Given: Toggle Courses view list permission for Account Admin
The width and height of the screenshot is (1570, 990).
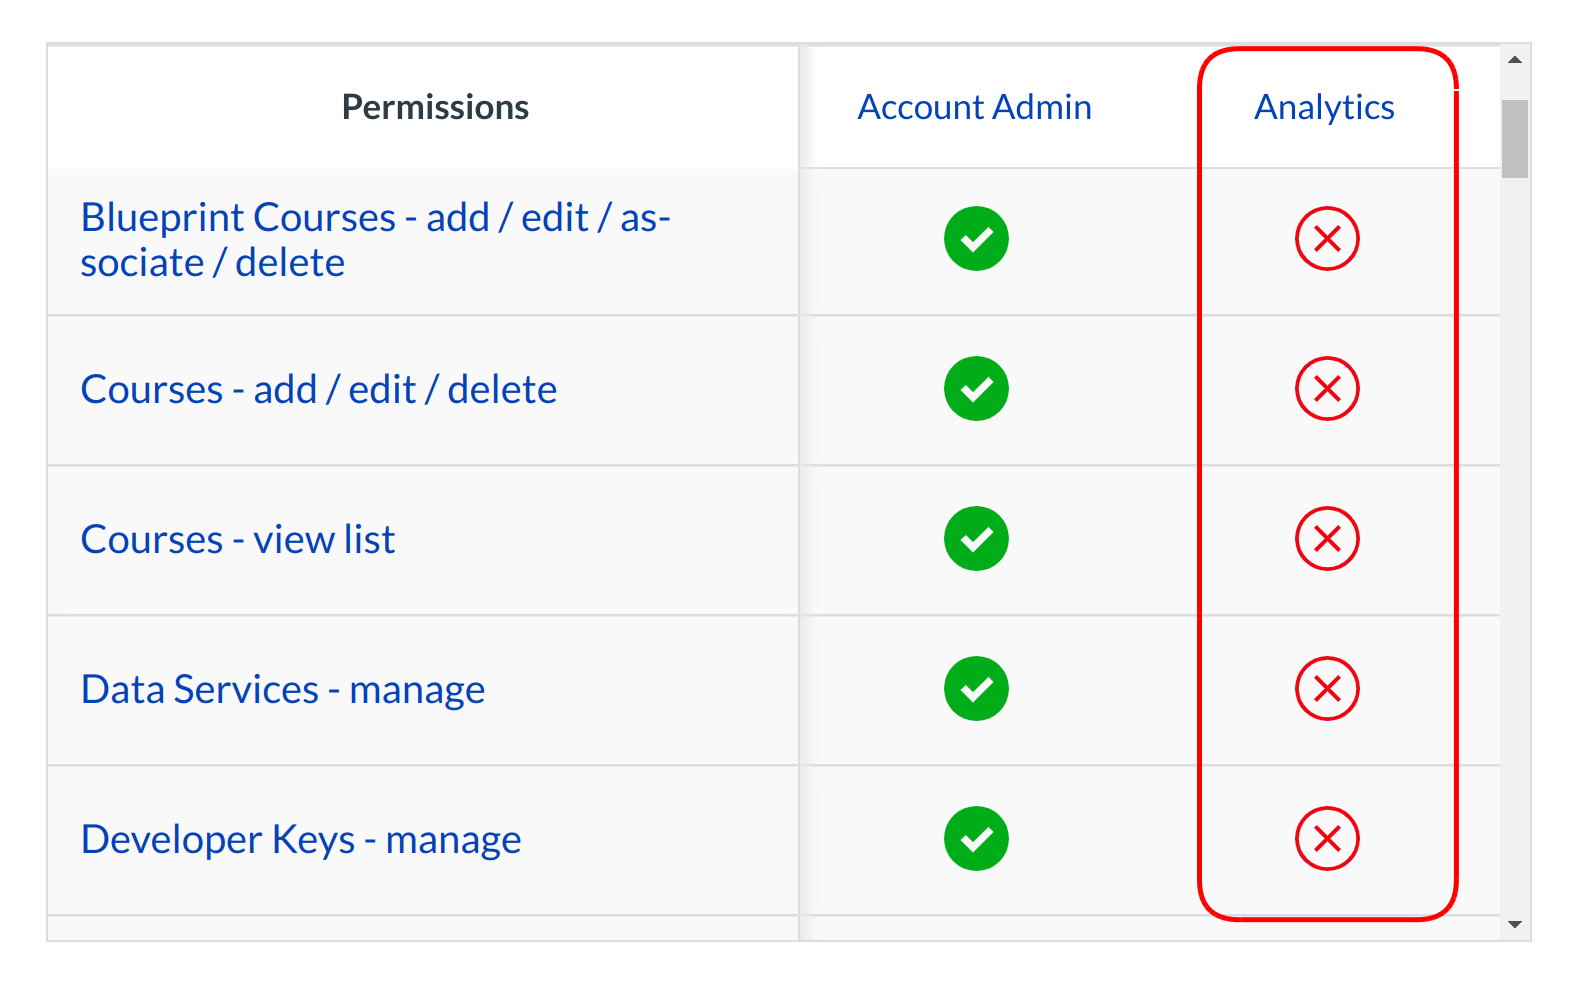Looking at the screenshot, I should click(x=976, y=539).
